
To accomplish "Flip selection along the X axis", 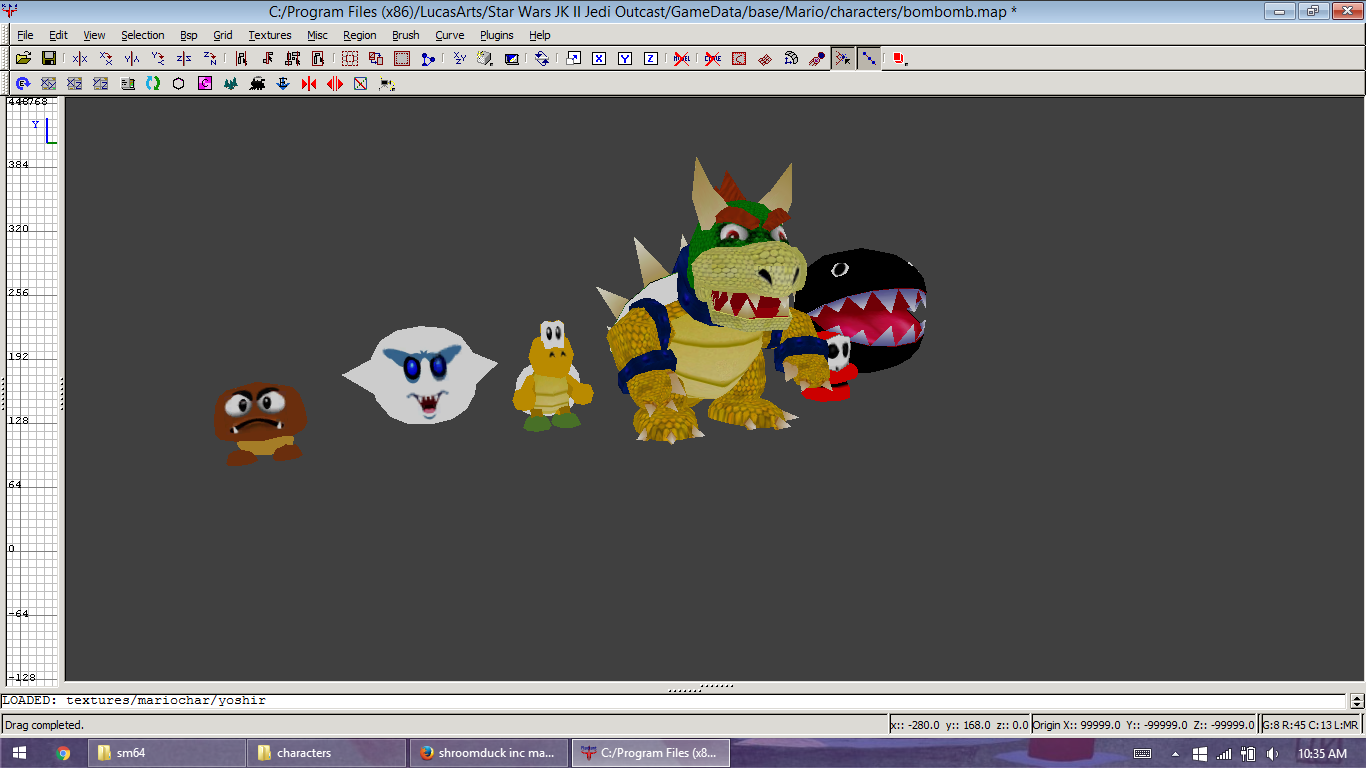I will tap(80, 59).
